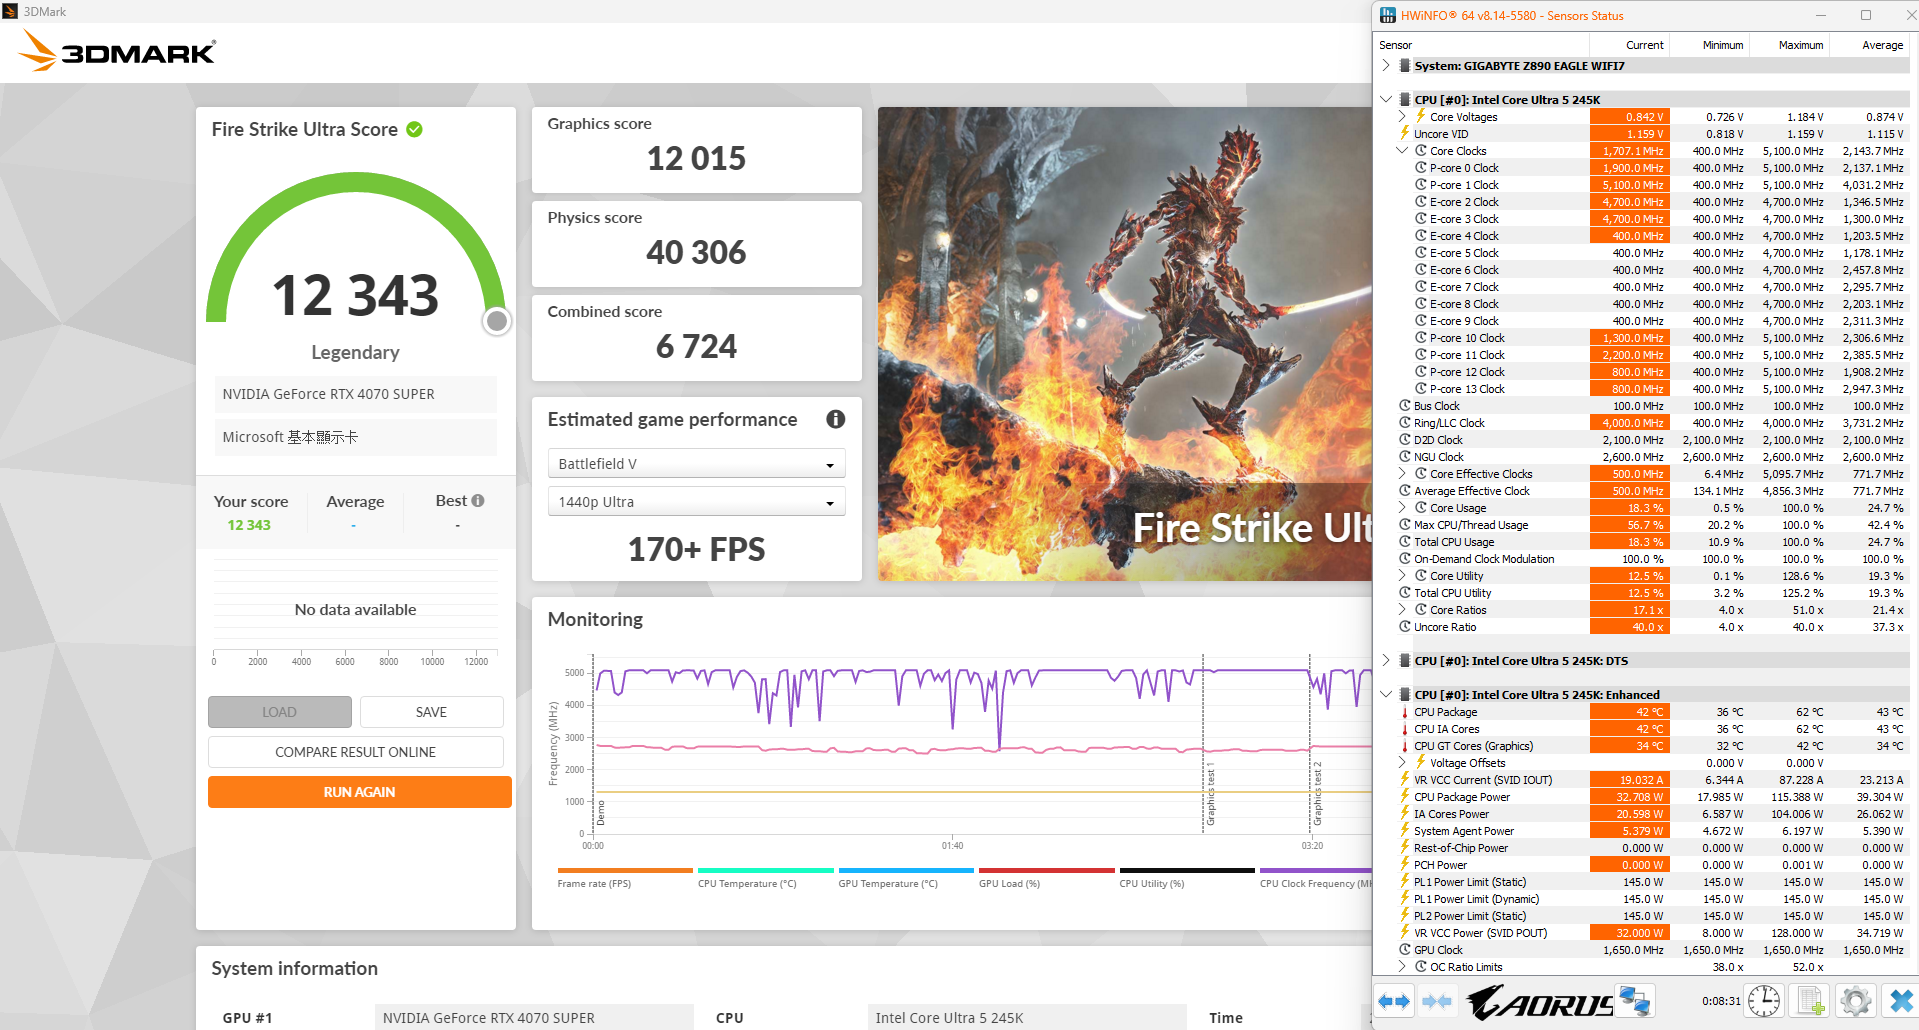Click the gauge icon on the Core Usage row
Screen dimensions: 1919x1030
pyautogui.click(x=1420, y=508)
